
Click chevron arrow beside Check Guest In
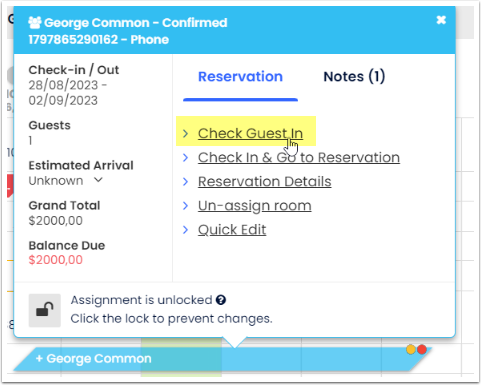186,134
